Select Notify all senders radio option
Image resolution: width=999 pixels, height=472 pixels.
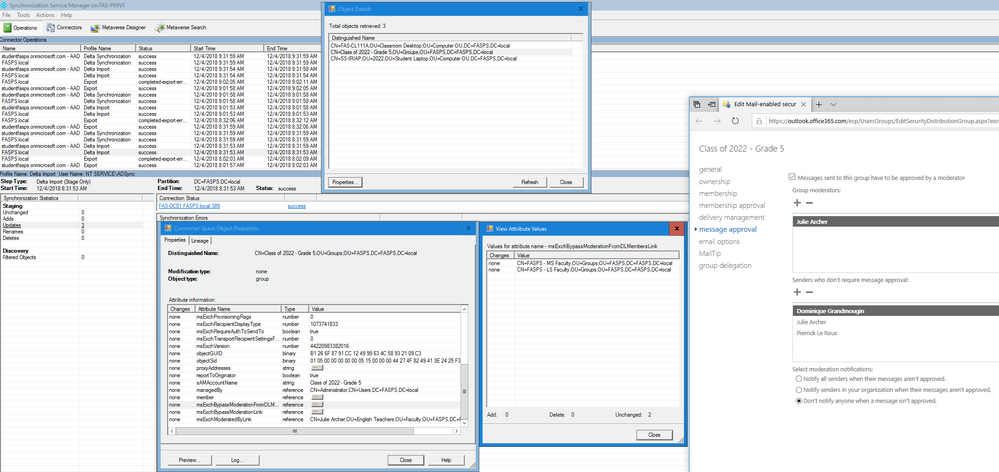pos(798,378)
